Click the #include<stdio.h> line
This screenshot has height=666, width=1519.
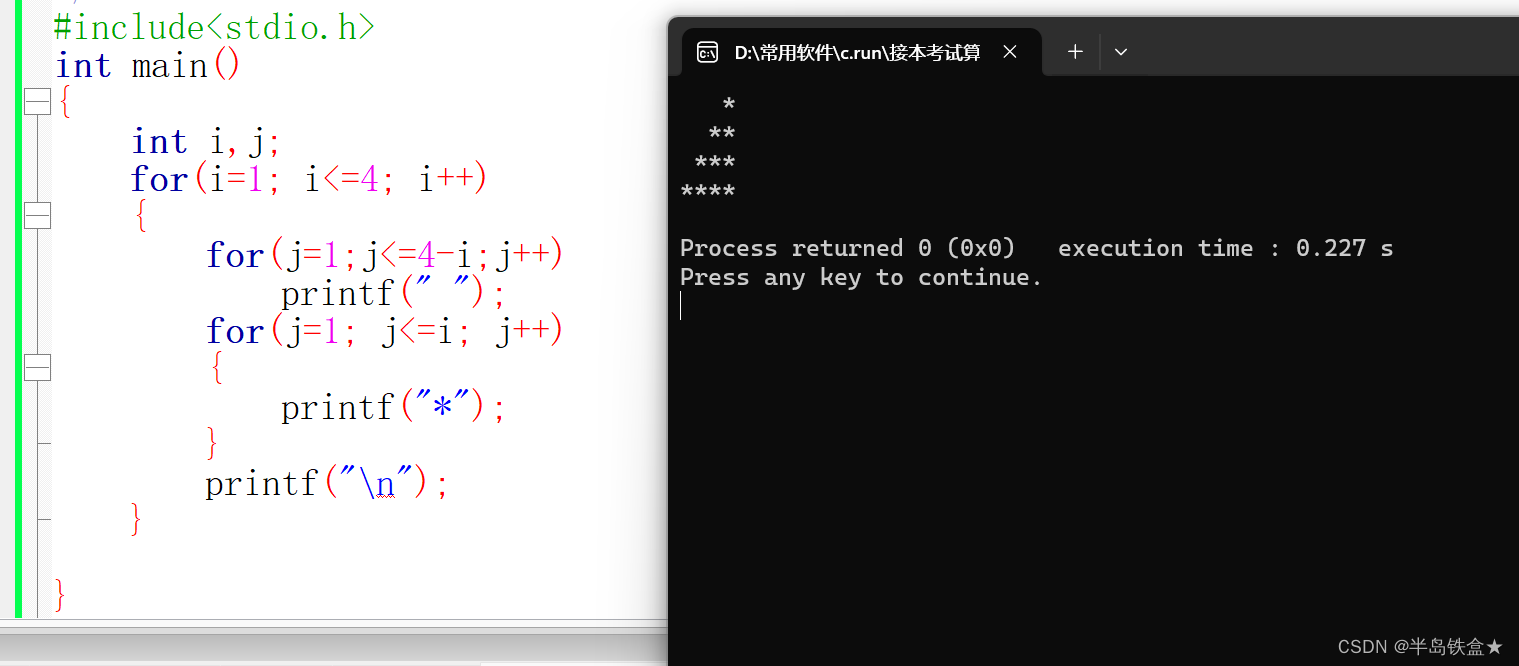[x=215, y=27]
